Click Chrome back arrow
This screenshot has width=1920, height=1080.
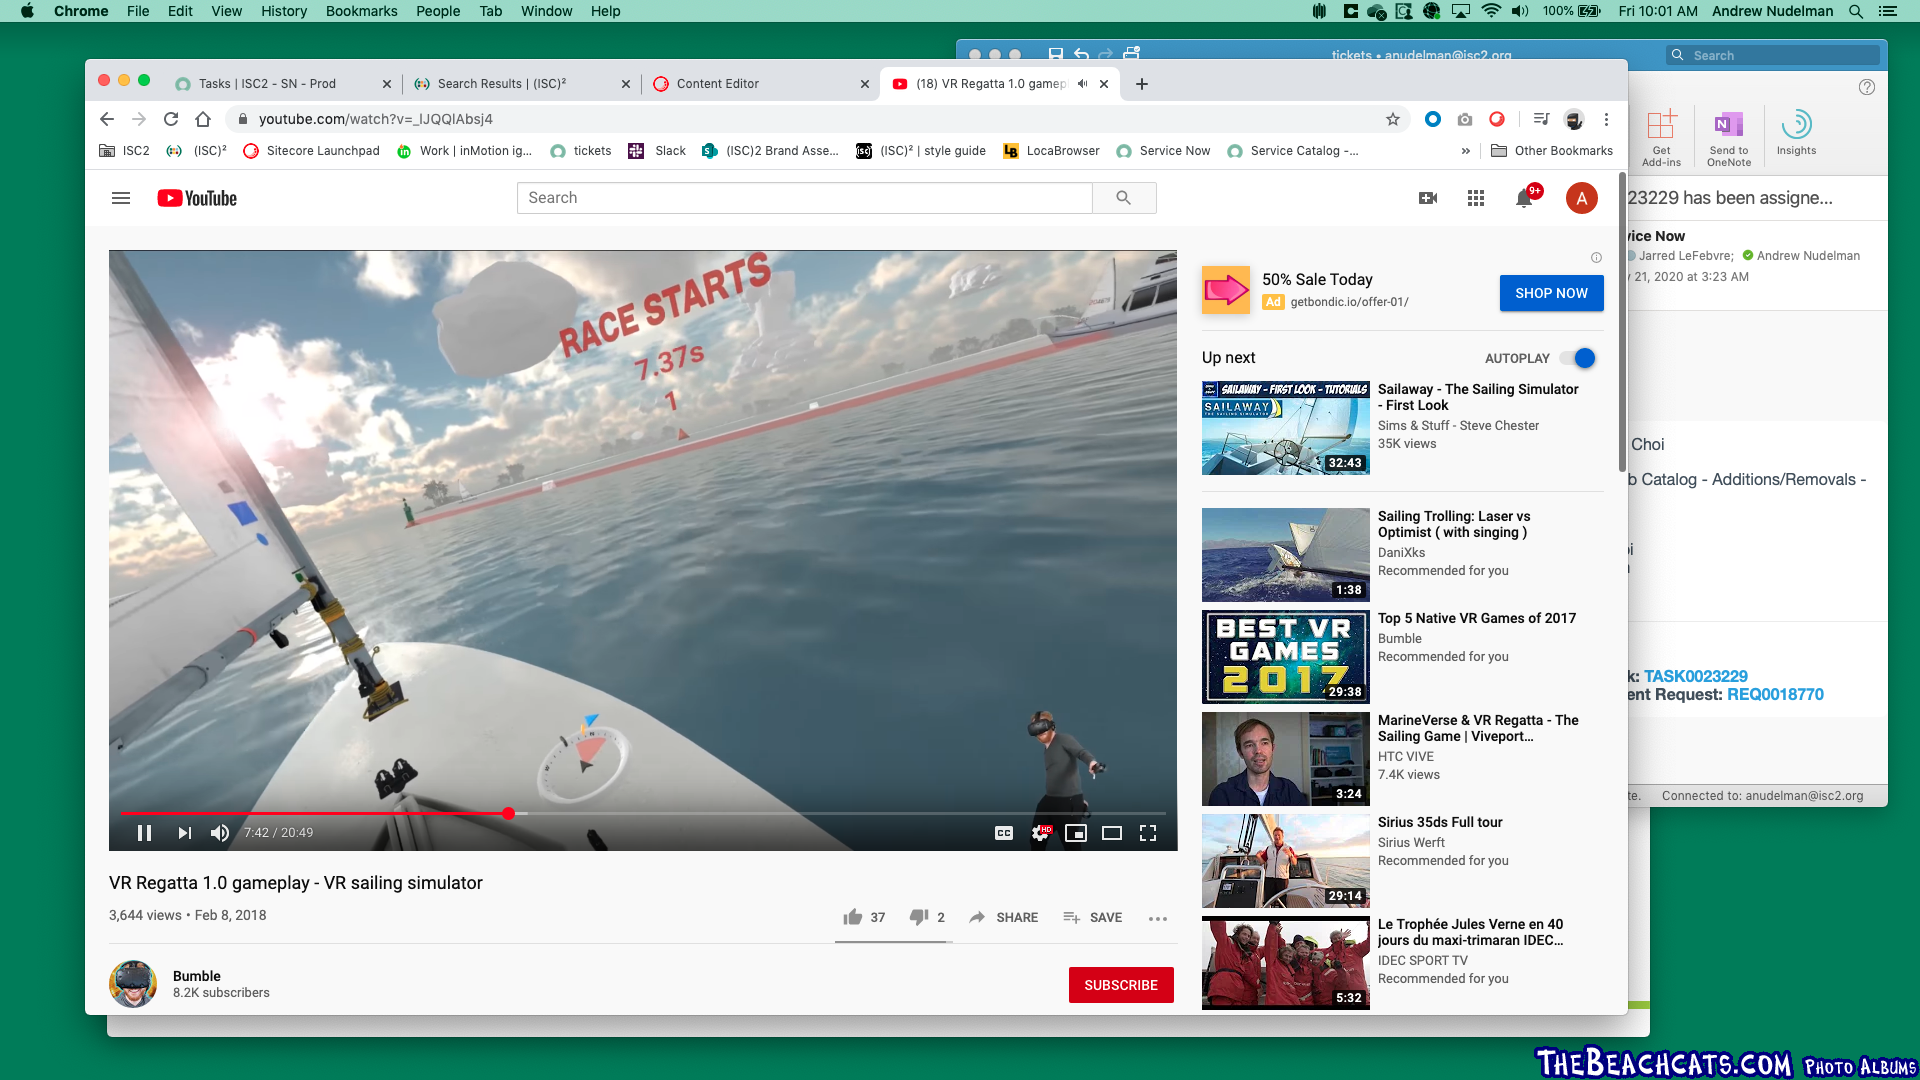pos(107,119)
